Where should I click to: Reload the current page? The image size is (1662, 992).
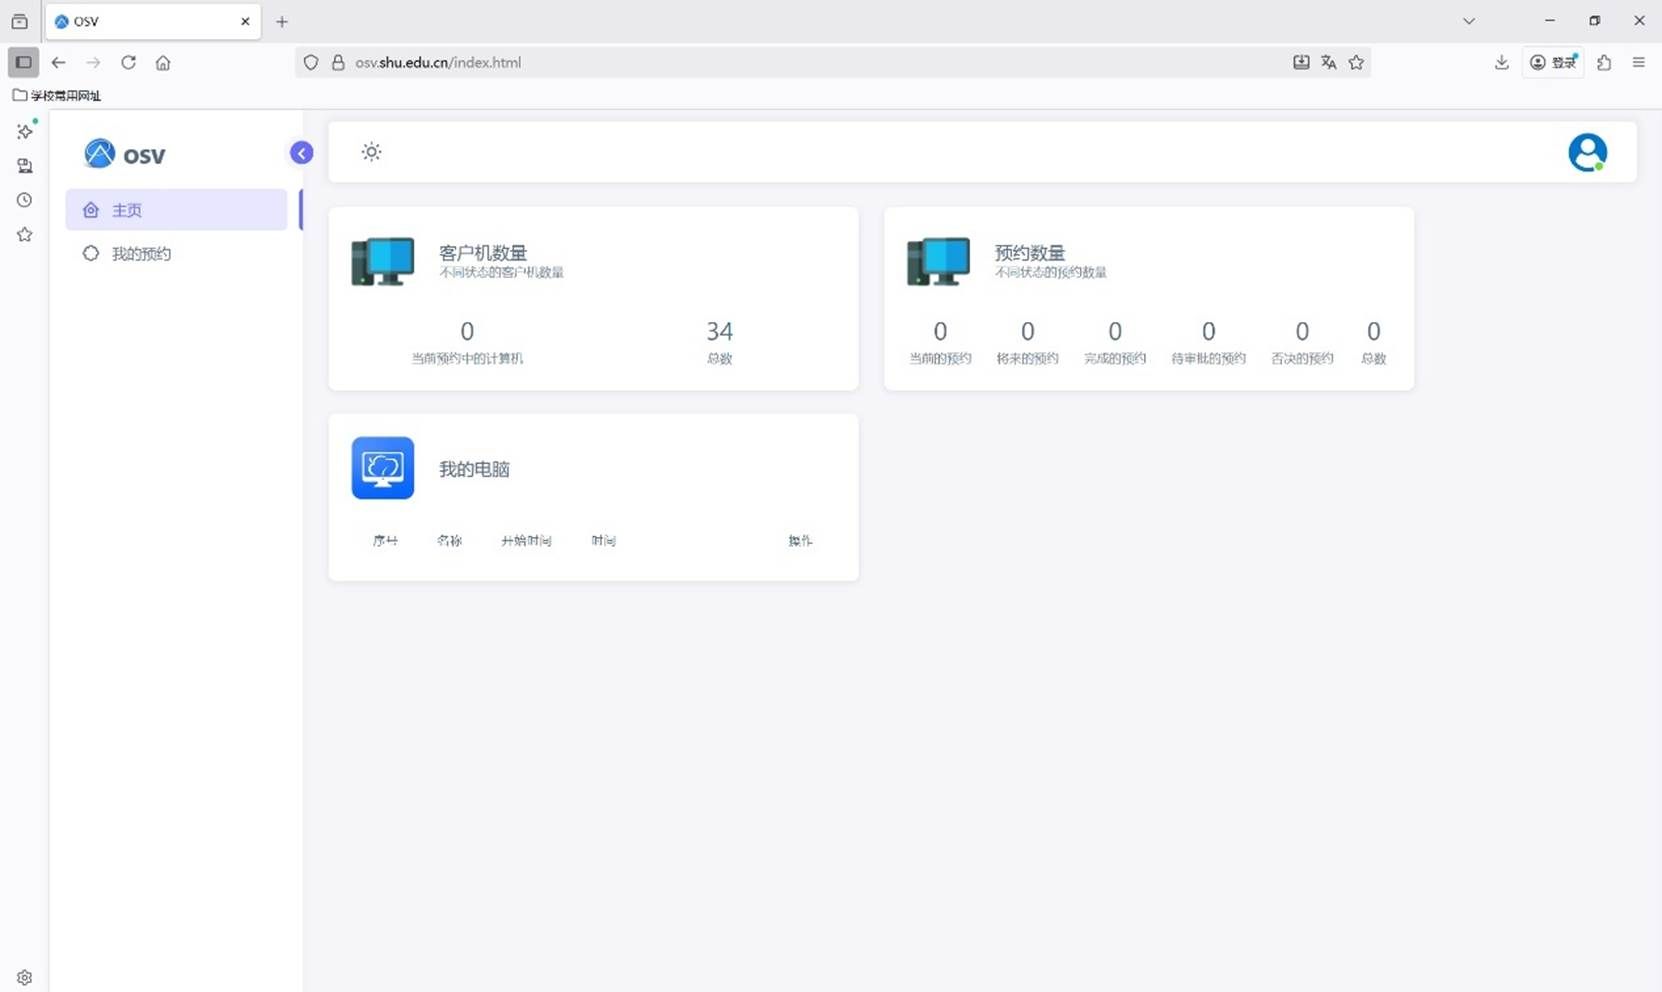pos(128,62)
